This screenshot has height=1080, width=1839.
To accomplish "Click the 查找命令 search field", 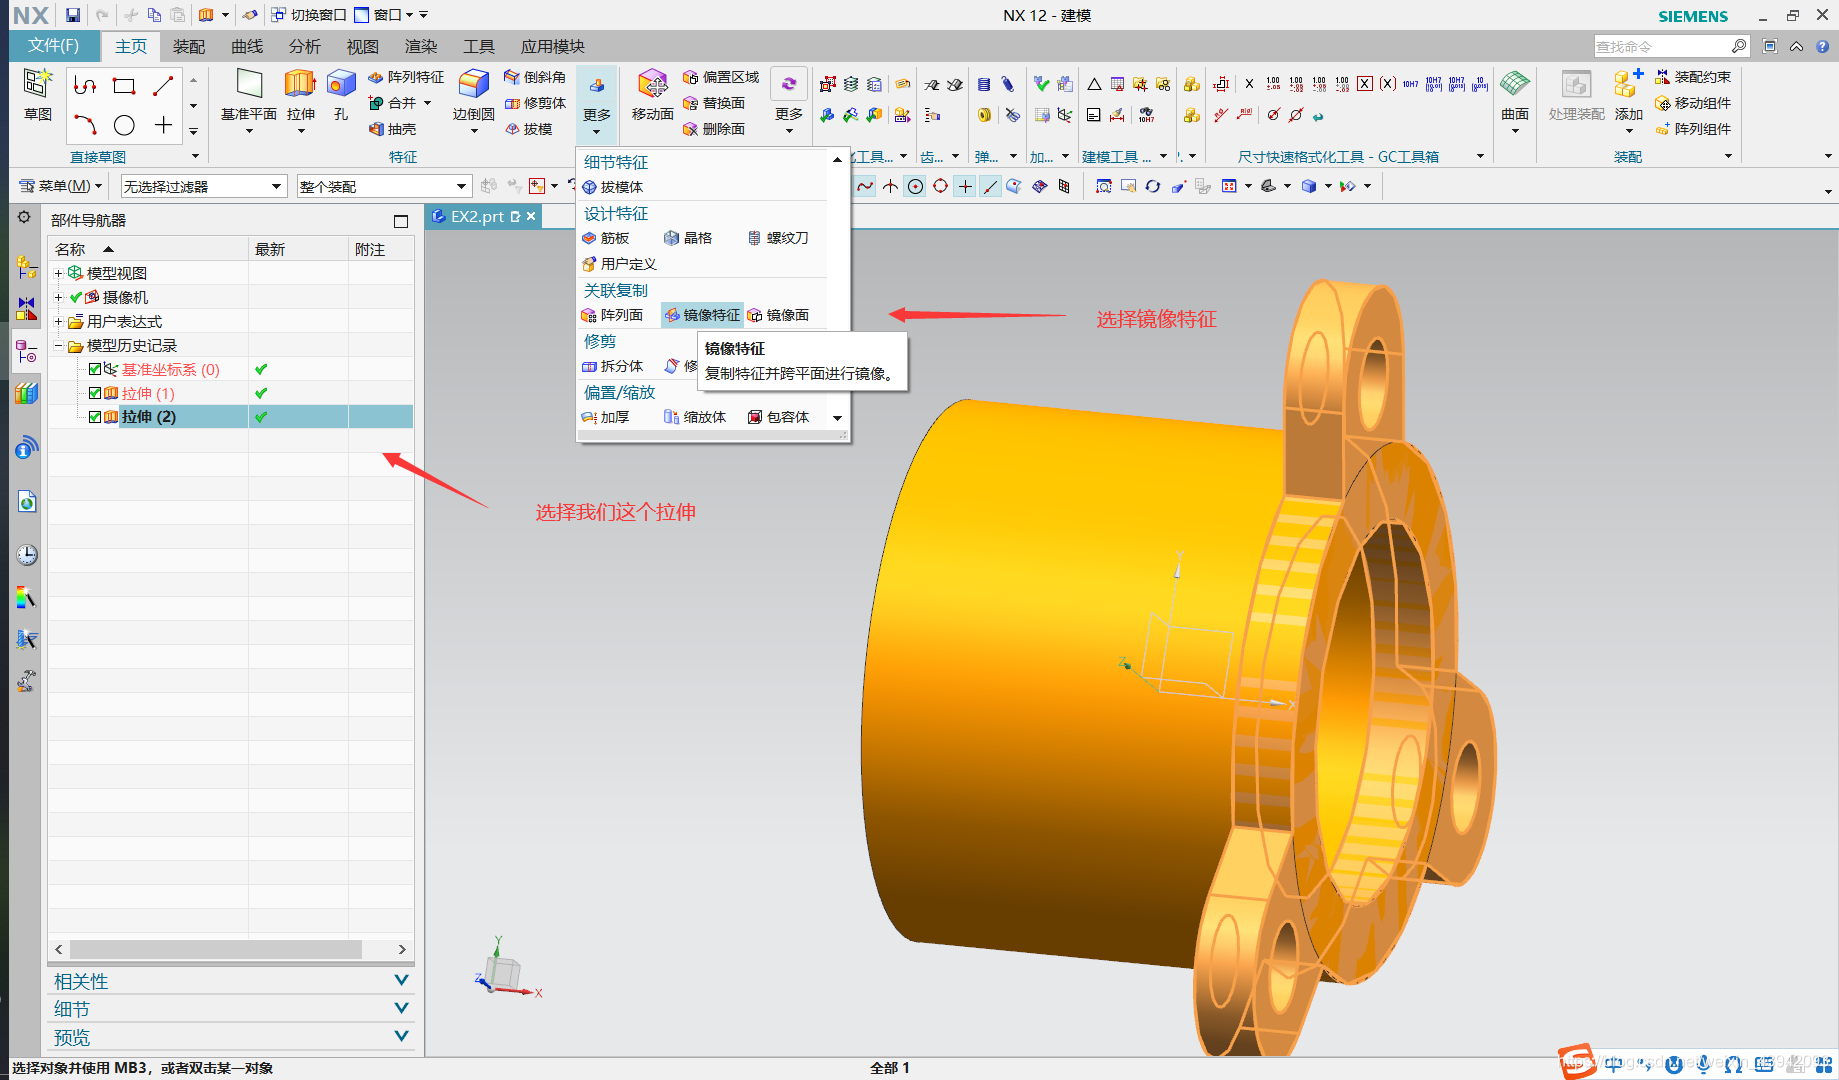I will [x=1662, y=46].
